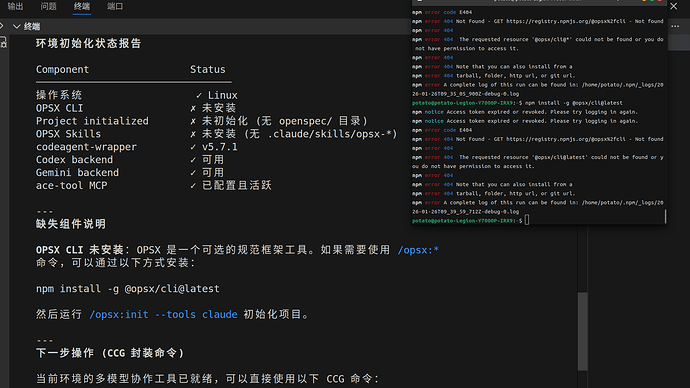This screenshot has height=388, width=690.
Task: Select the 终端 tab
Action: pyautogui.click(x=82, y=6)
